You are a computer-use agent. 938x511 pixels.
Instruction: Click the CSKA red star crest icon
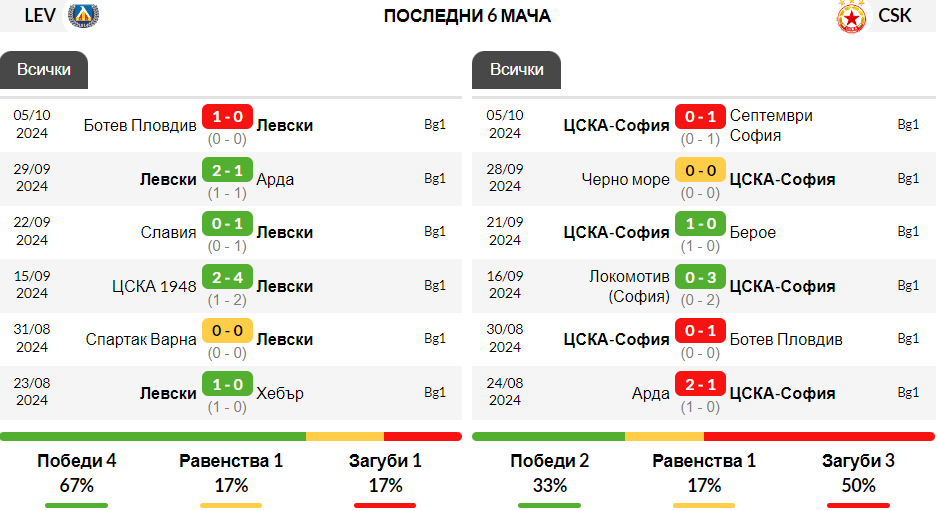(x=851, y=17)
